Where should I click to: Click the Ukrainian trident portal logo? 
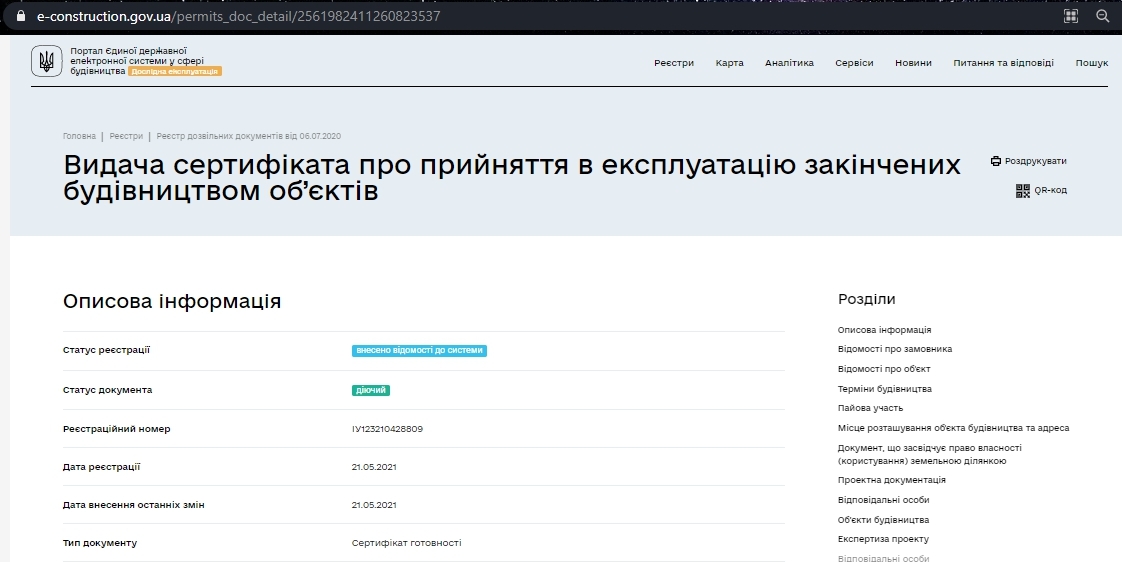tap(47, 61)
